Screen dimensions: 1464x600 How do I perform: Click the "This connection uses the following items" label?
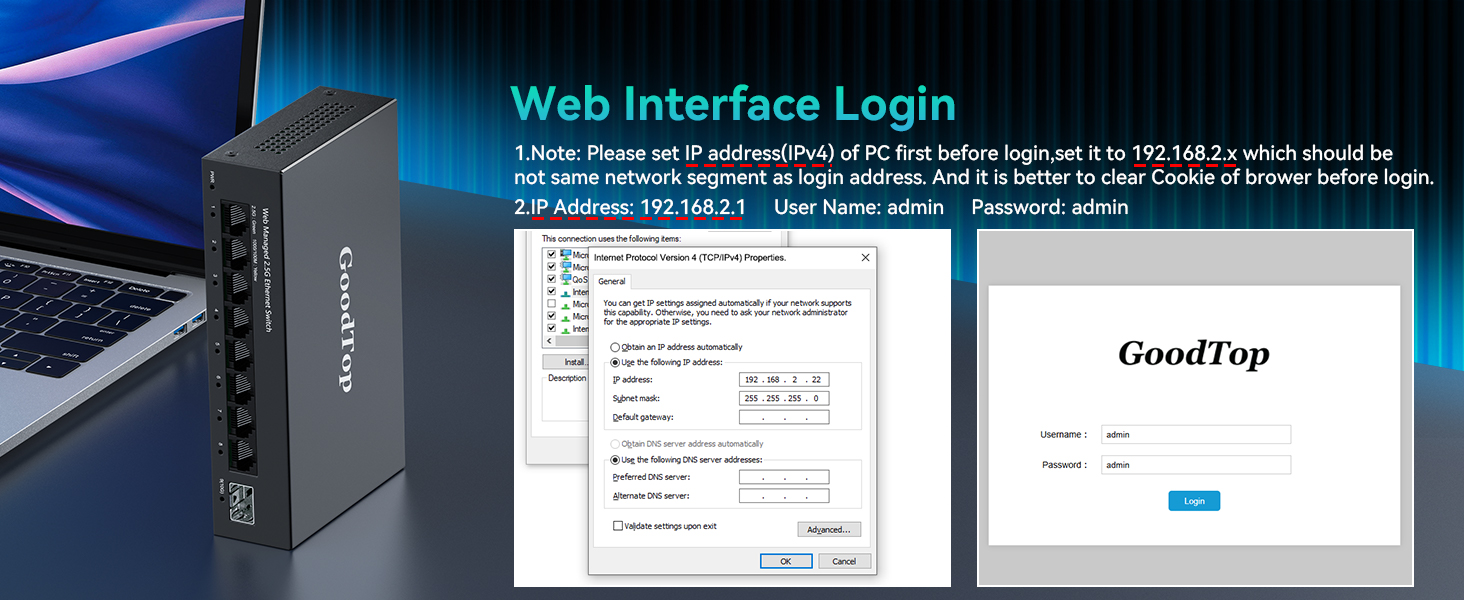(x=611, y=239)
